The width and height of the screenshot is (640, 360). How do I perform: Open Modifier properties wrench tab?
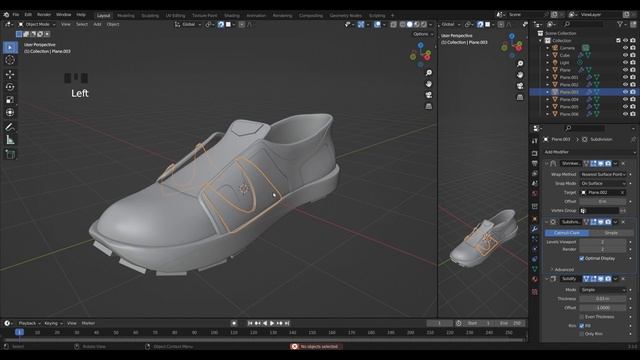click(x=535, y=229)
